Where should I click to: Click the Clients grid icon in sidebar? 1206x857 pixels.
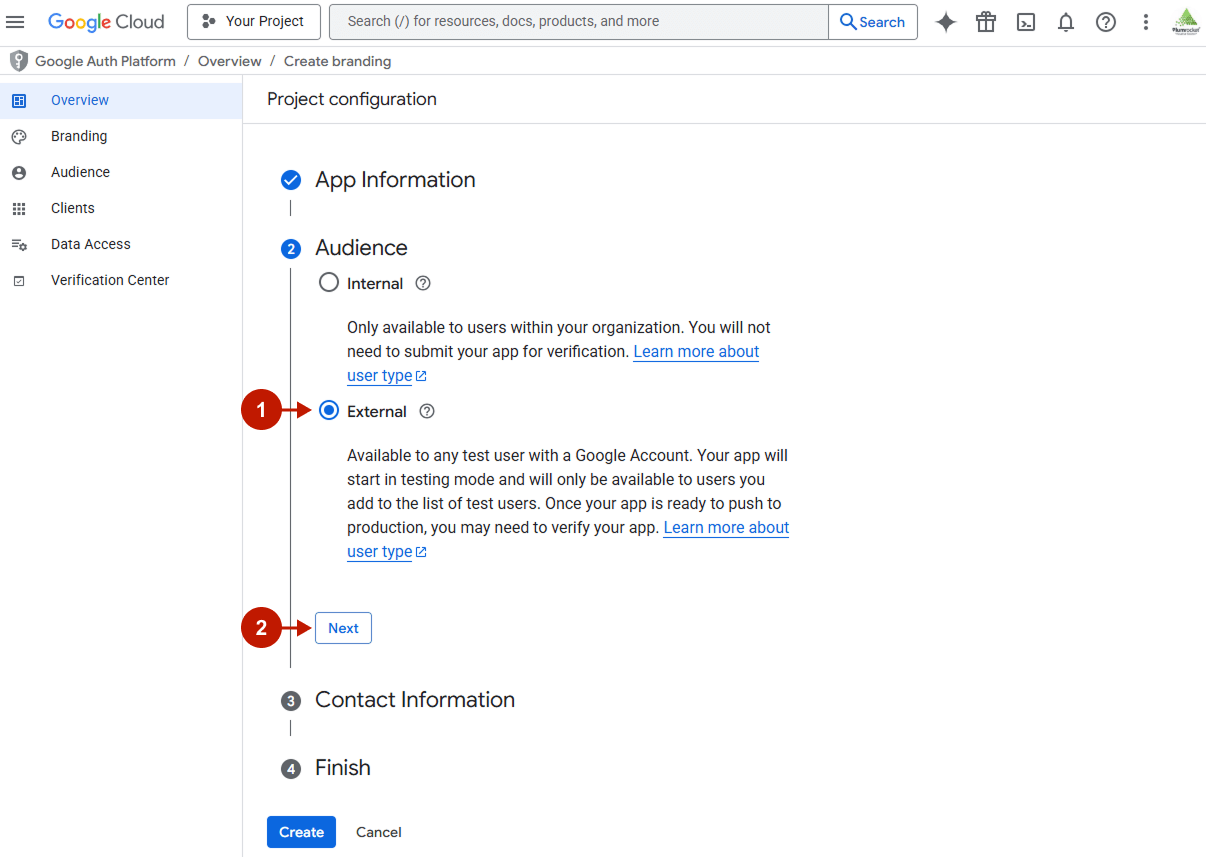(19, 208)
